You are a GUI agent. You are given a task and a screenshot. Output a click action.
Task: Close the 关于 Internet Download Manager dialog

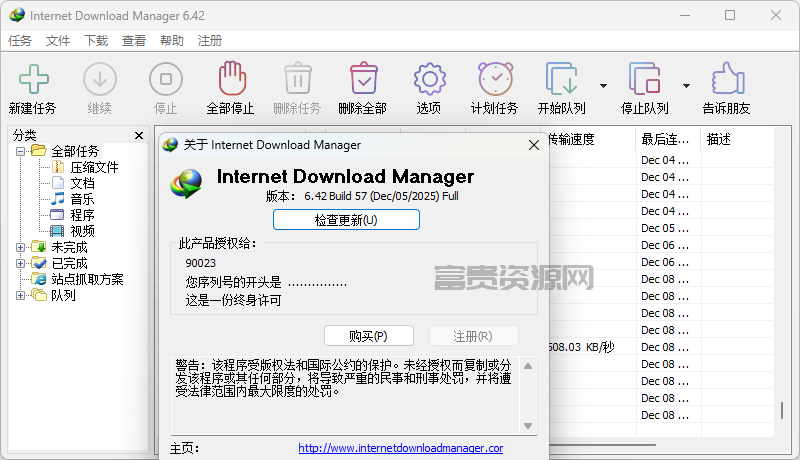tap(534, 145)
